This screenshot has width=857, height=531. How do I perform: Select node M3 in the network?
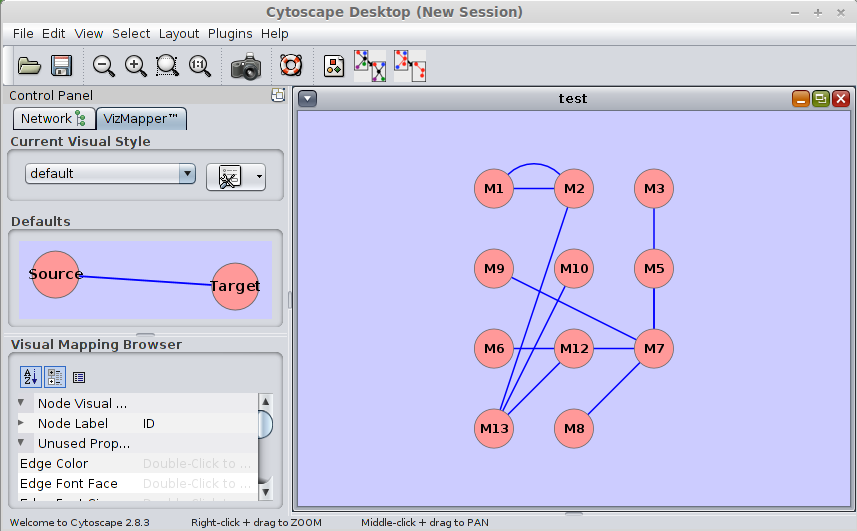tap(654, 188)
